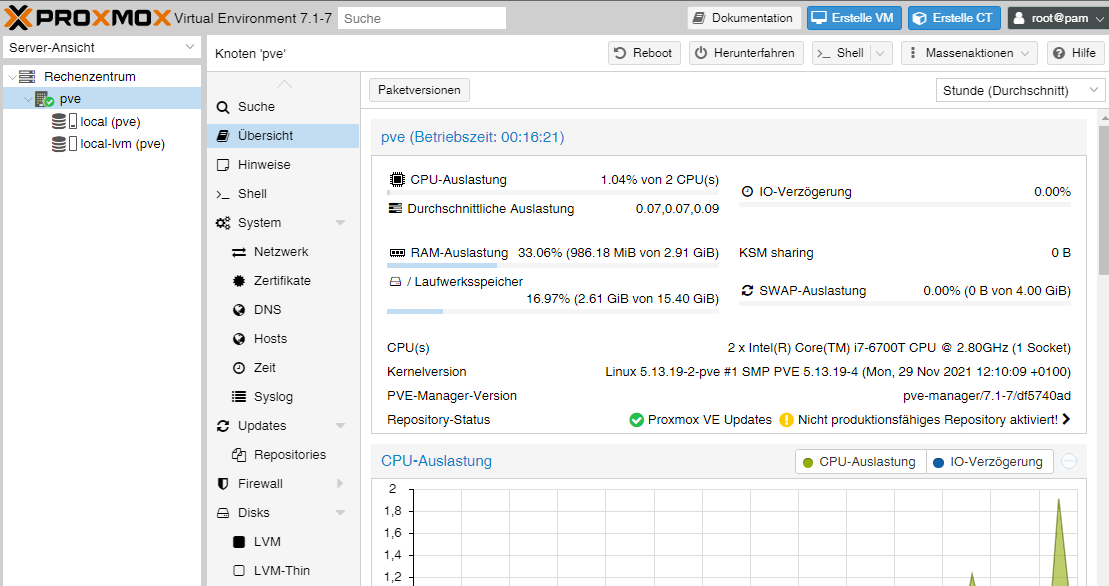Click the chart zoom reset icon
This screenshot has width=1109, height=586.
[1069, 462]
